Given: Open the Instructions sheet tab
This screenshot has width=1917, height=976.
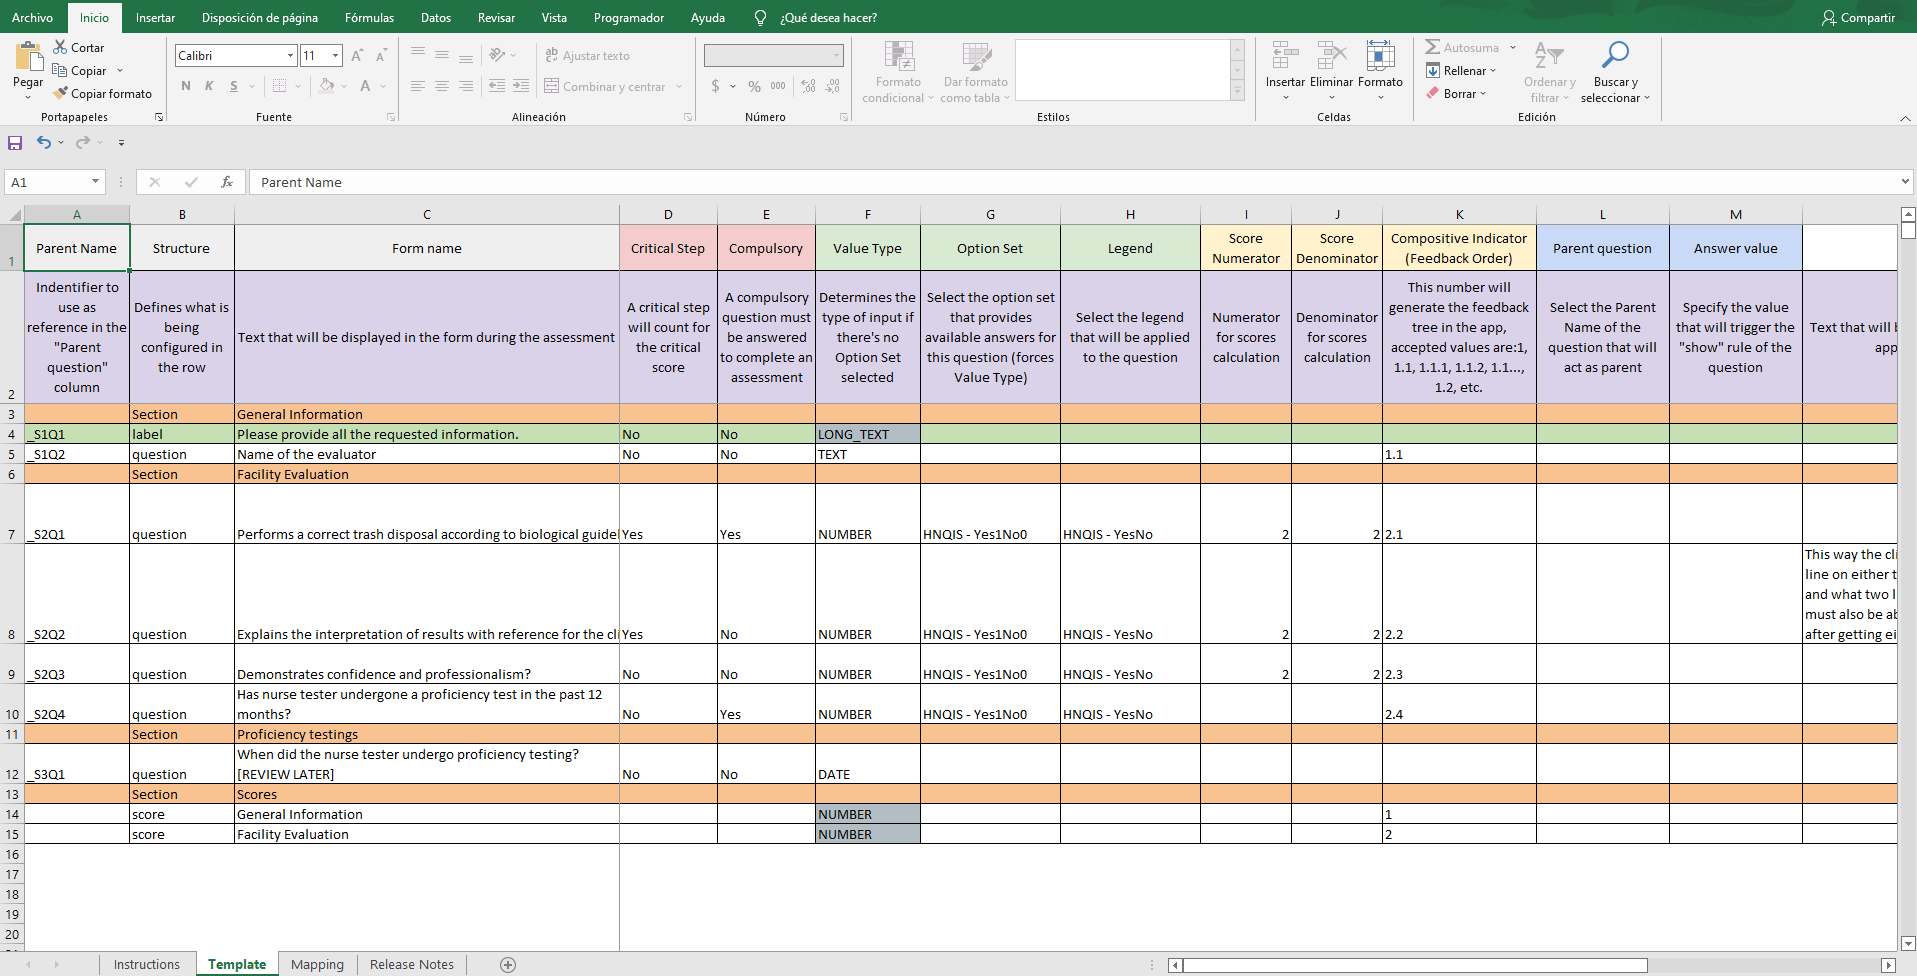Looking at the screenshot, I should pos(147,964).
